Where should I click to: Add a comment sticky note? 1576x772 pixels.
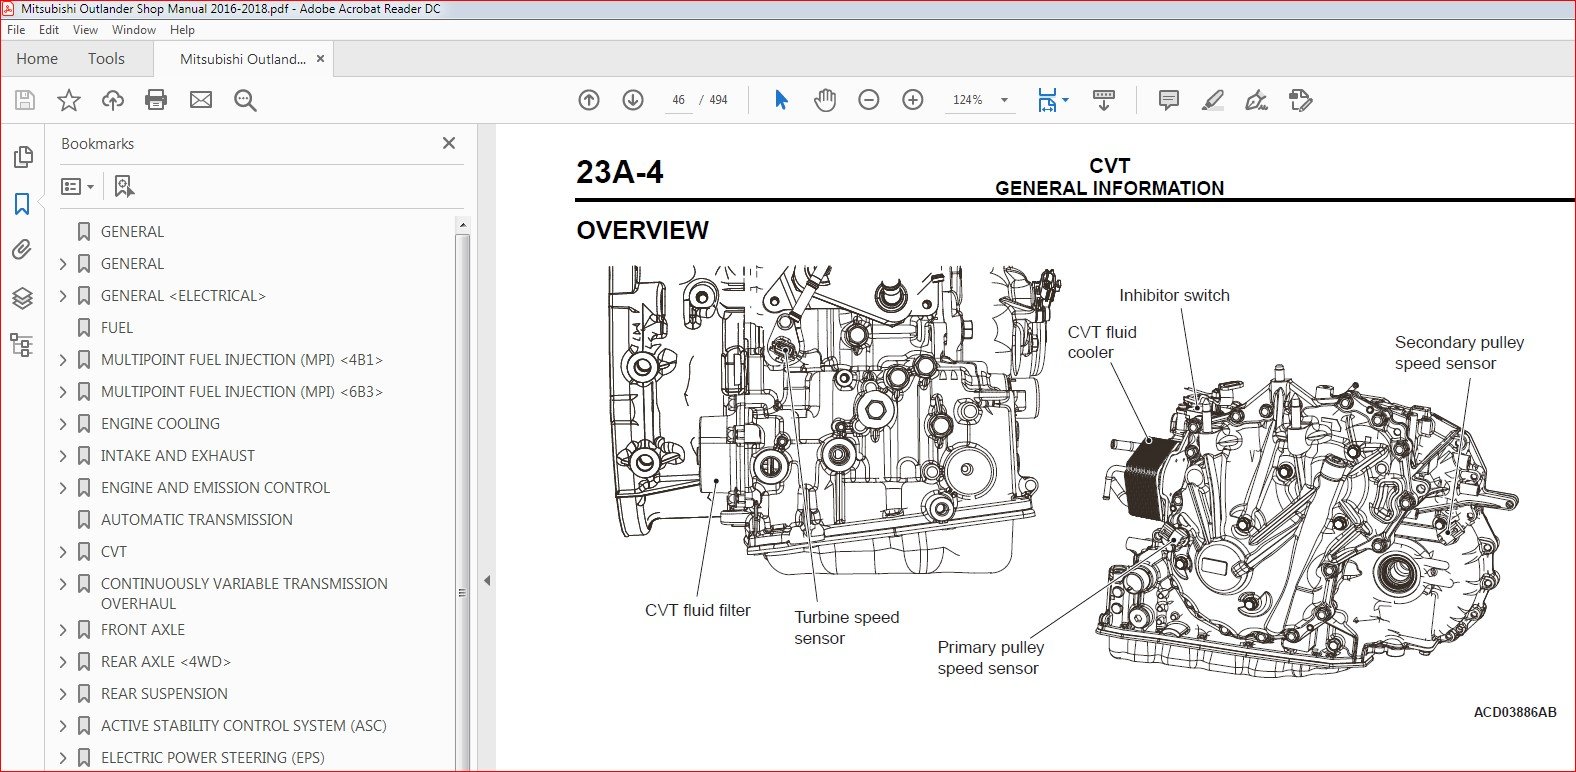1168,100
